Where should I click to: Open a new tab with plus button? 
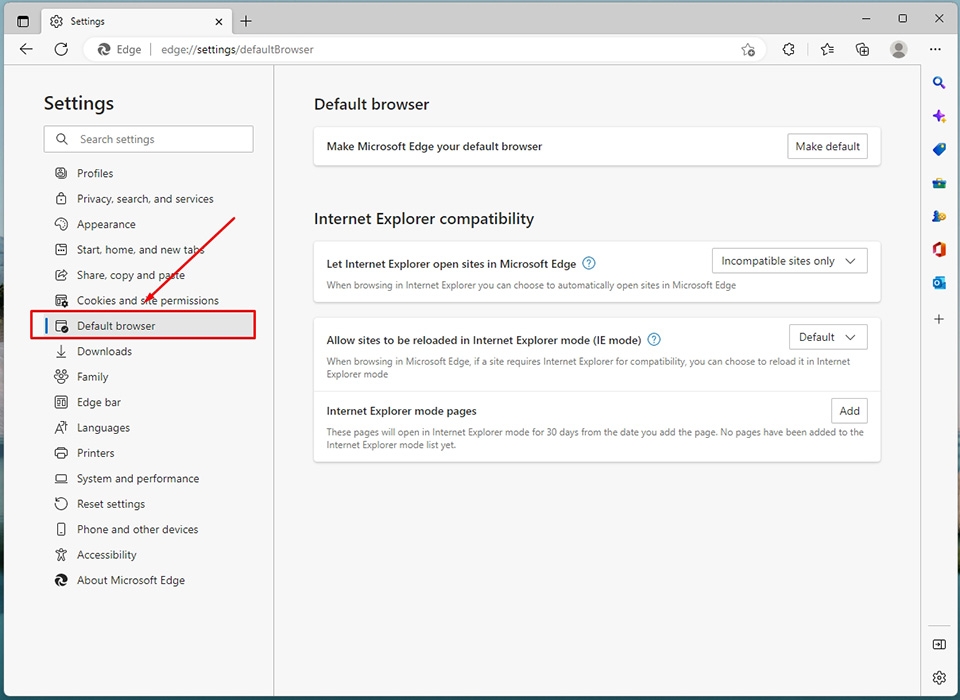coord(246,21)
